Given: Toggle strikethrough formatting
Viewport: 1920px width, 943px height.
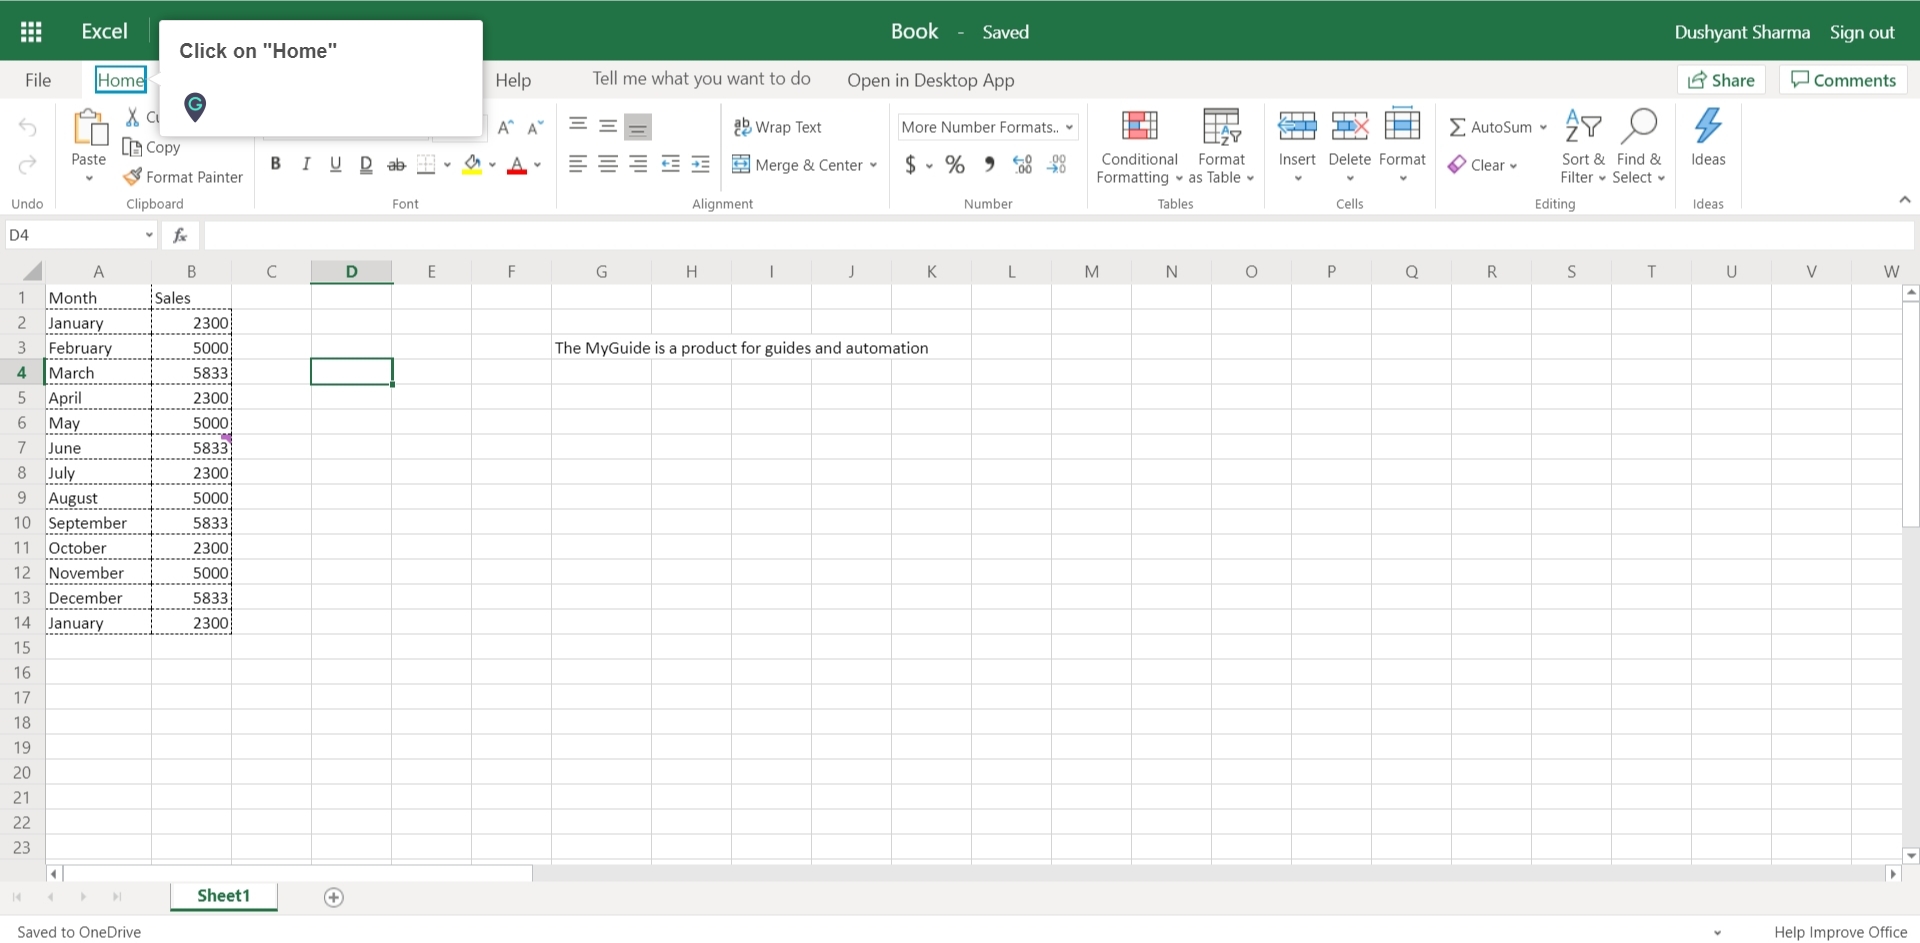Looking at the screenshot, I should coord(396,164).
